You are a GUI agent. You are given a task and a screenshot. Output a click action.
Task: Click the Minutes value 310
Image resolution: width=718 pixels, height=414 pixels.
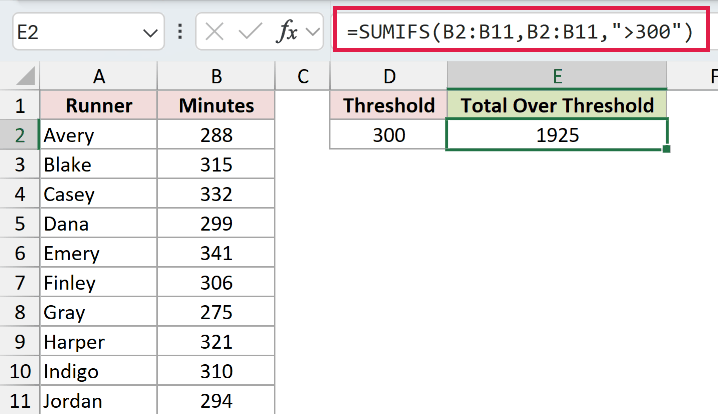[216, 371]
